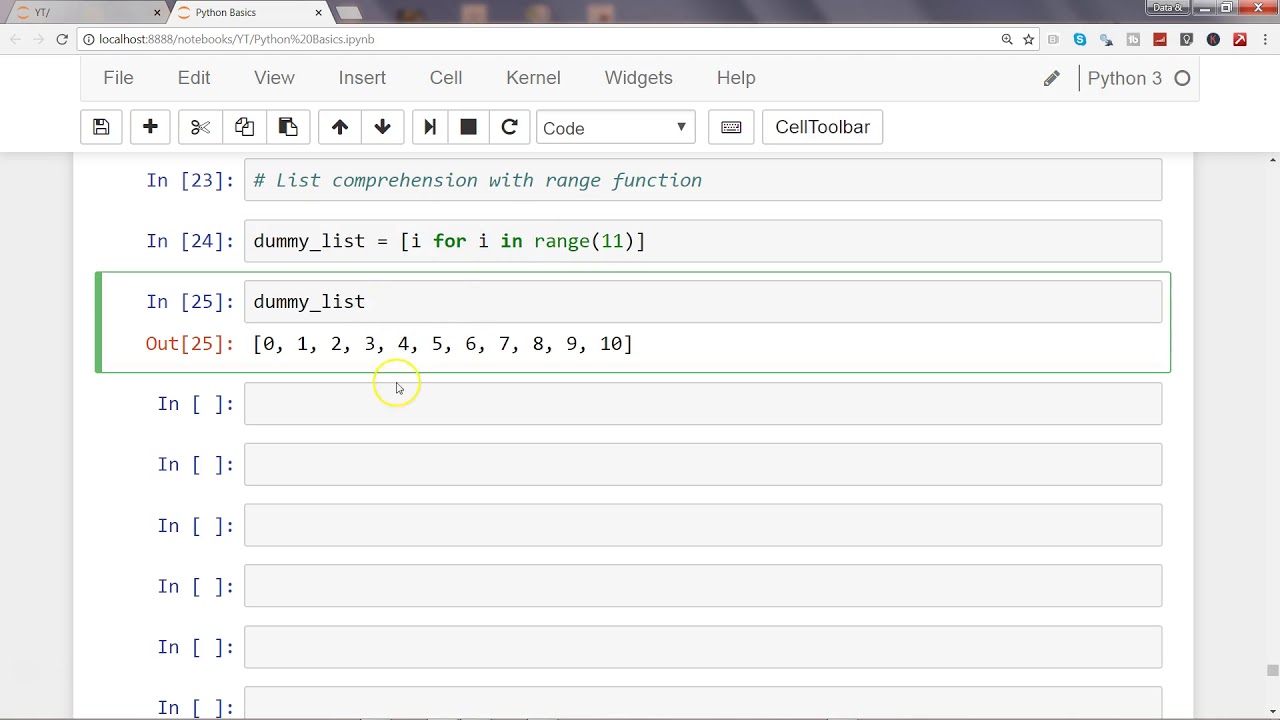
Task: Click the dummy_list input cell In [25]
Action: (x=703, y=302)
